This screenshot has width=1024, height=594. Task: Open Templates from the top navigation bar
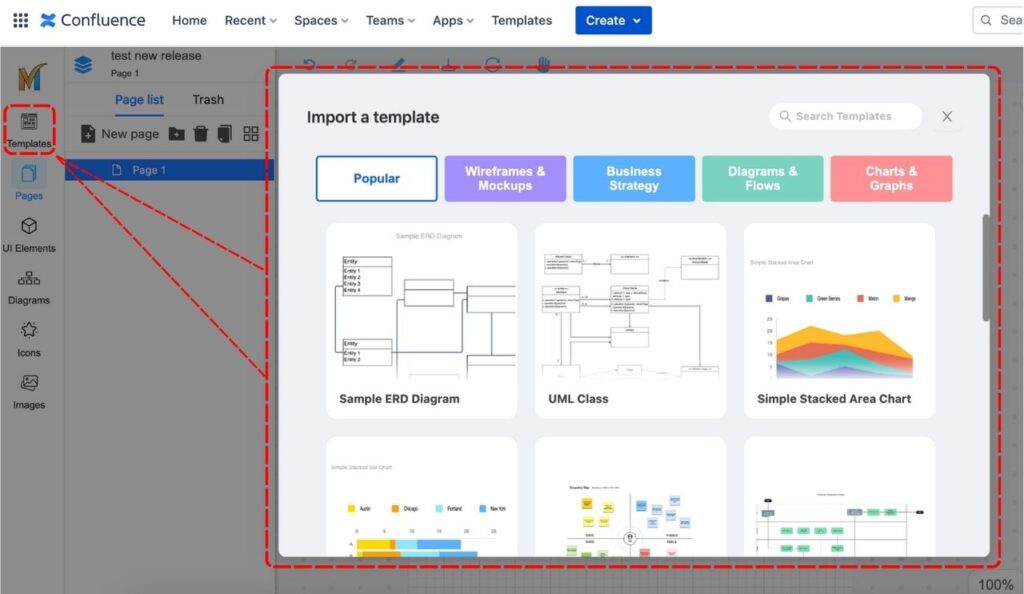[521, 20]
